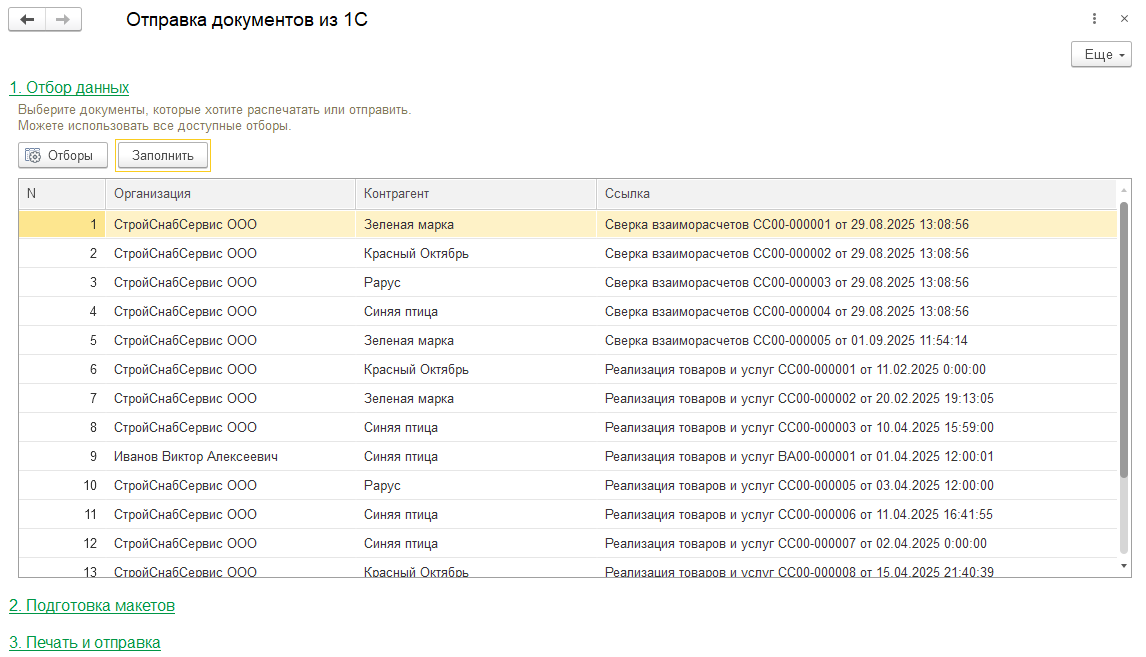Click the table scrollbar down arrow

tap(1124, 566)
